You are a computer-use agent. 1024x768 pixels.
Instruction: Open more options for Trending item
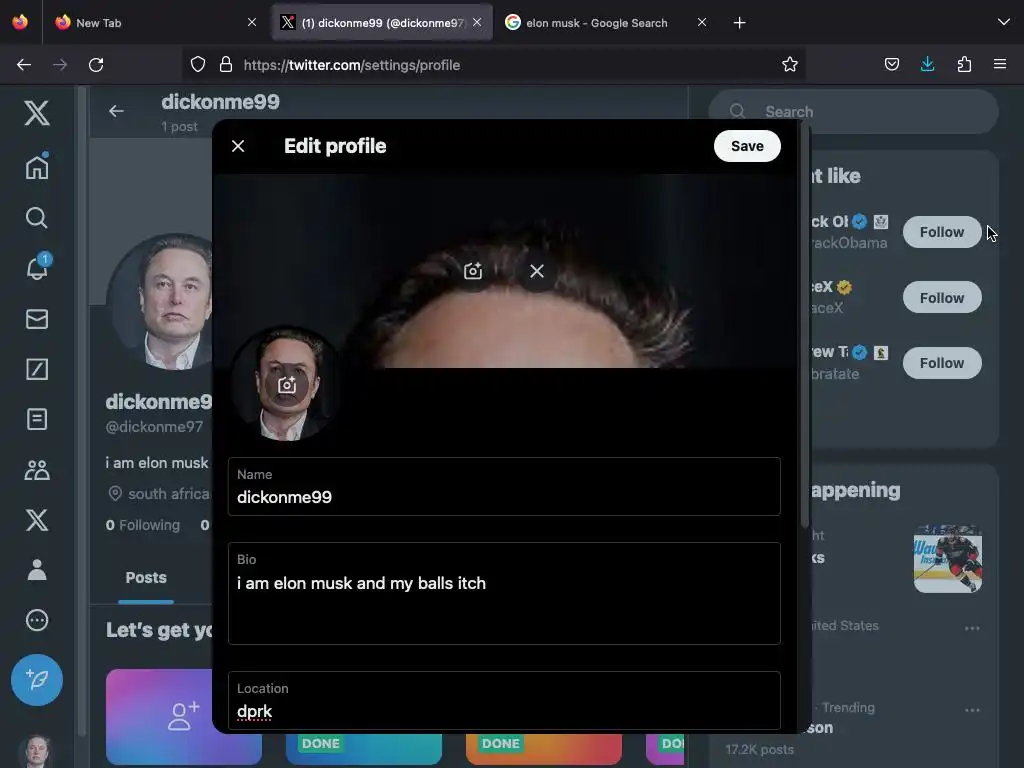972,710
